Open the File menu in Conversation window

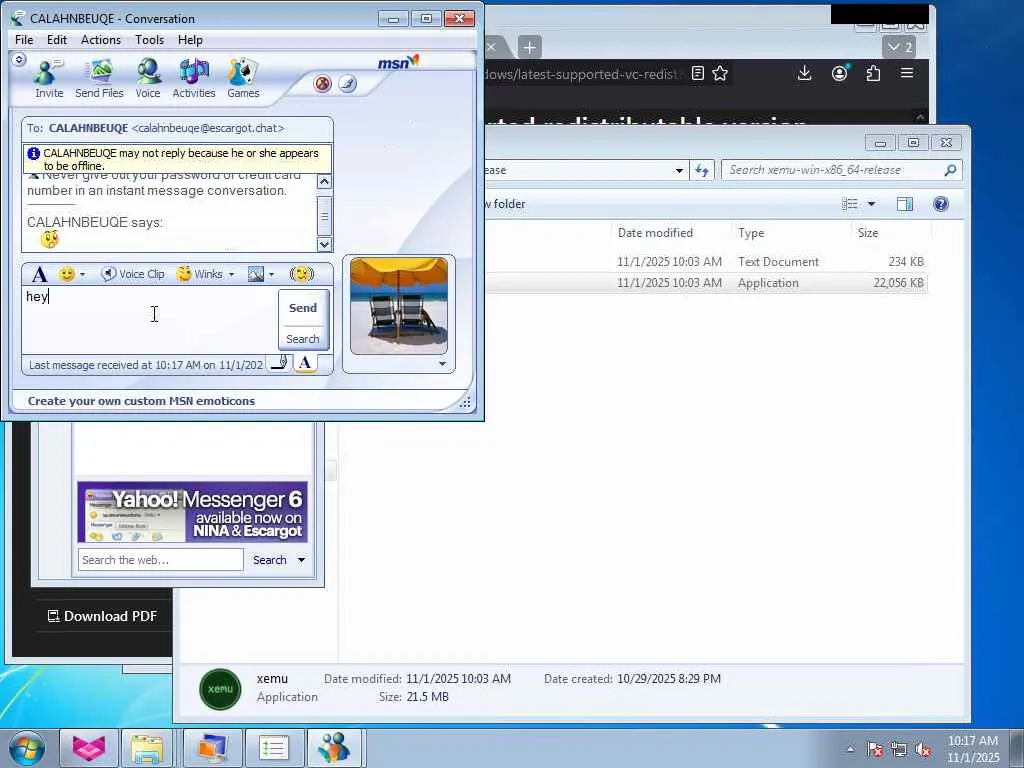(x=24, y=40)
